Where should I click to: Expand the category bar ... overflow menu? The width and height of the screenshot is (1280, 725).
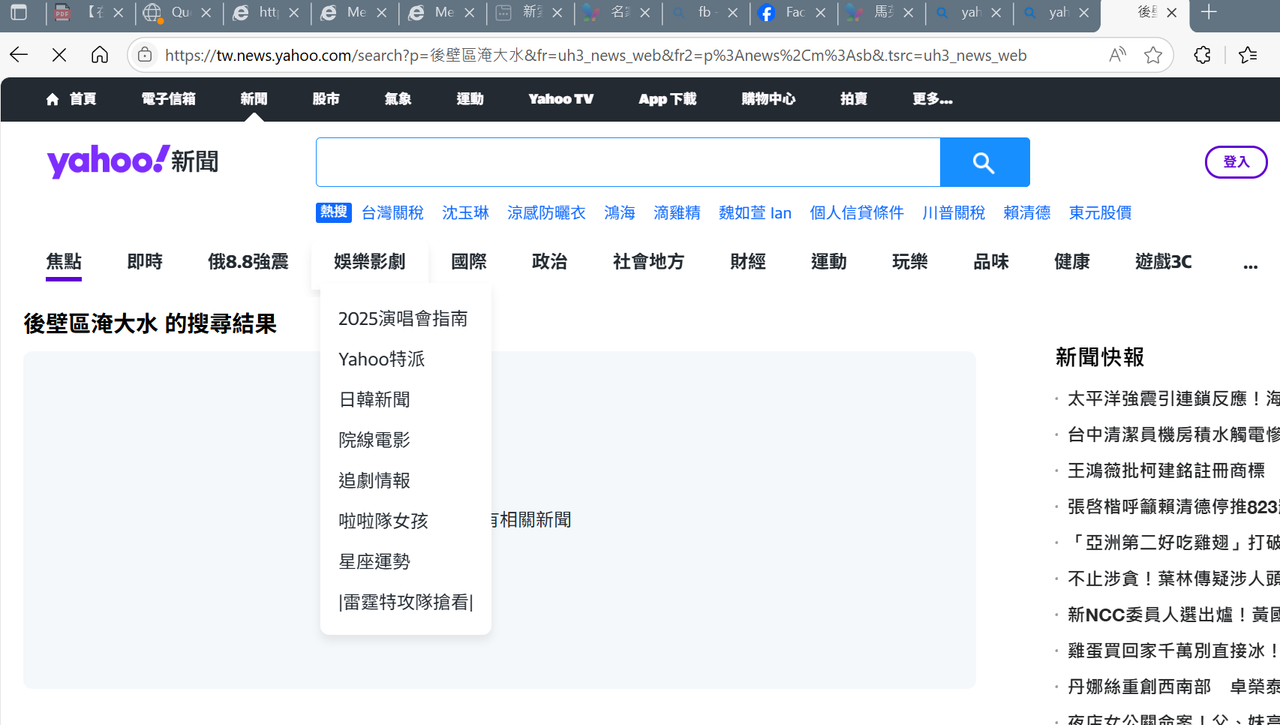pyautogui.click(x=1250, y=262)
